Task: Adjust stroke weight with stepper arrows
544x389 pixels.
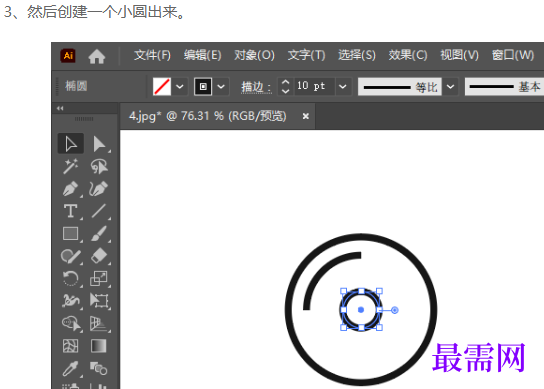Action: click(285, 86)
